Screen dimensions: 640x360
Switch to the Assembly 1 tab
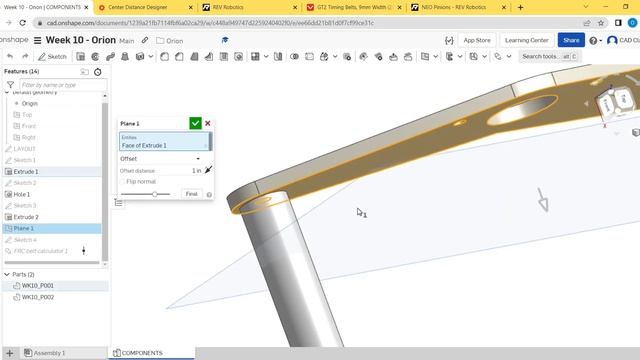[x=44, y=353]
